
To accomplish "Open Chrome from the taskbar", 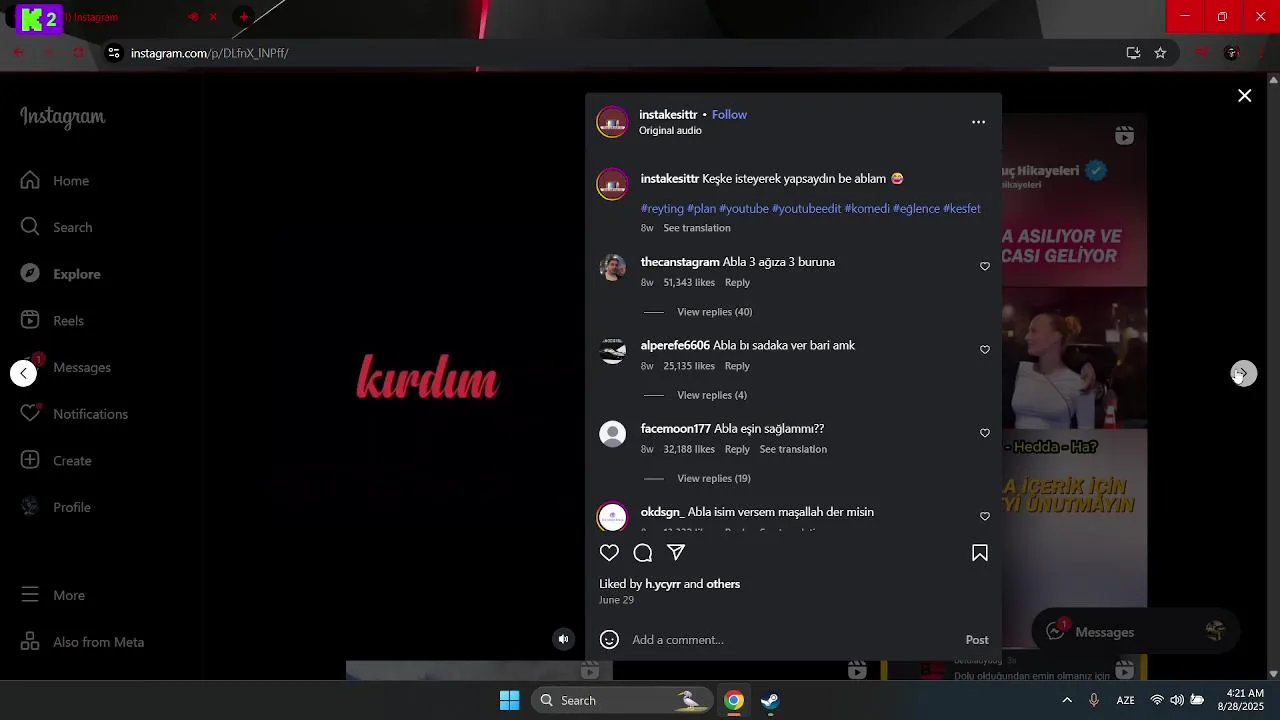I will [734, 700].
